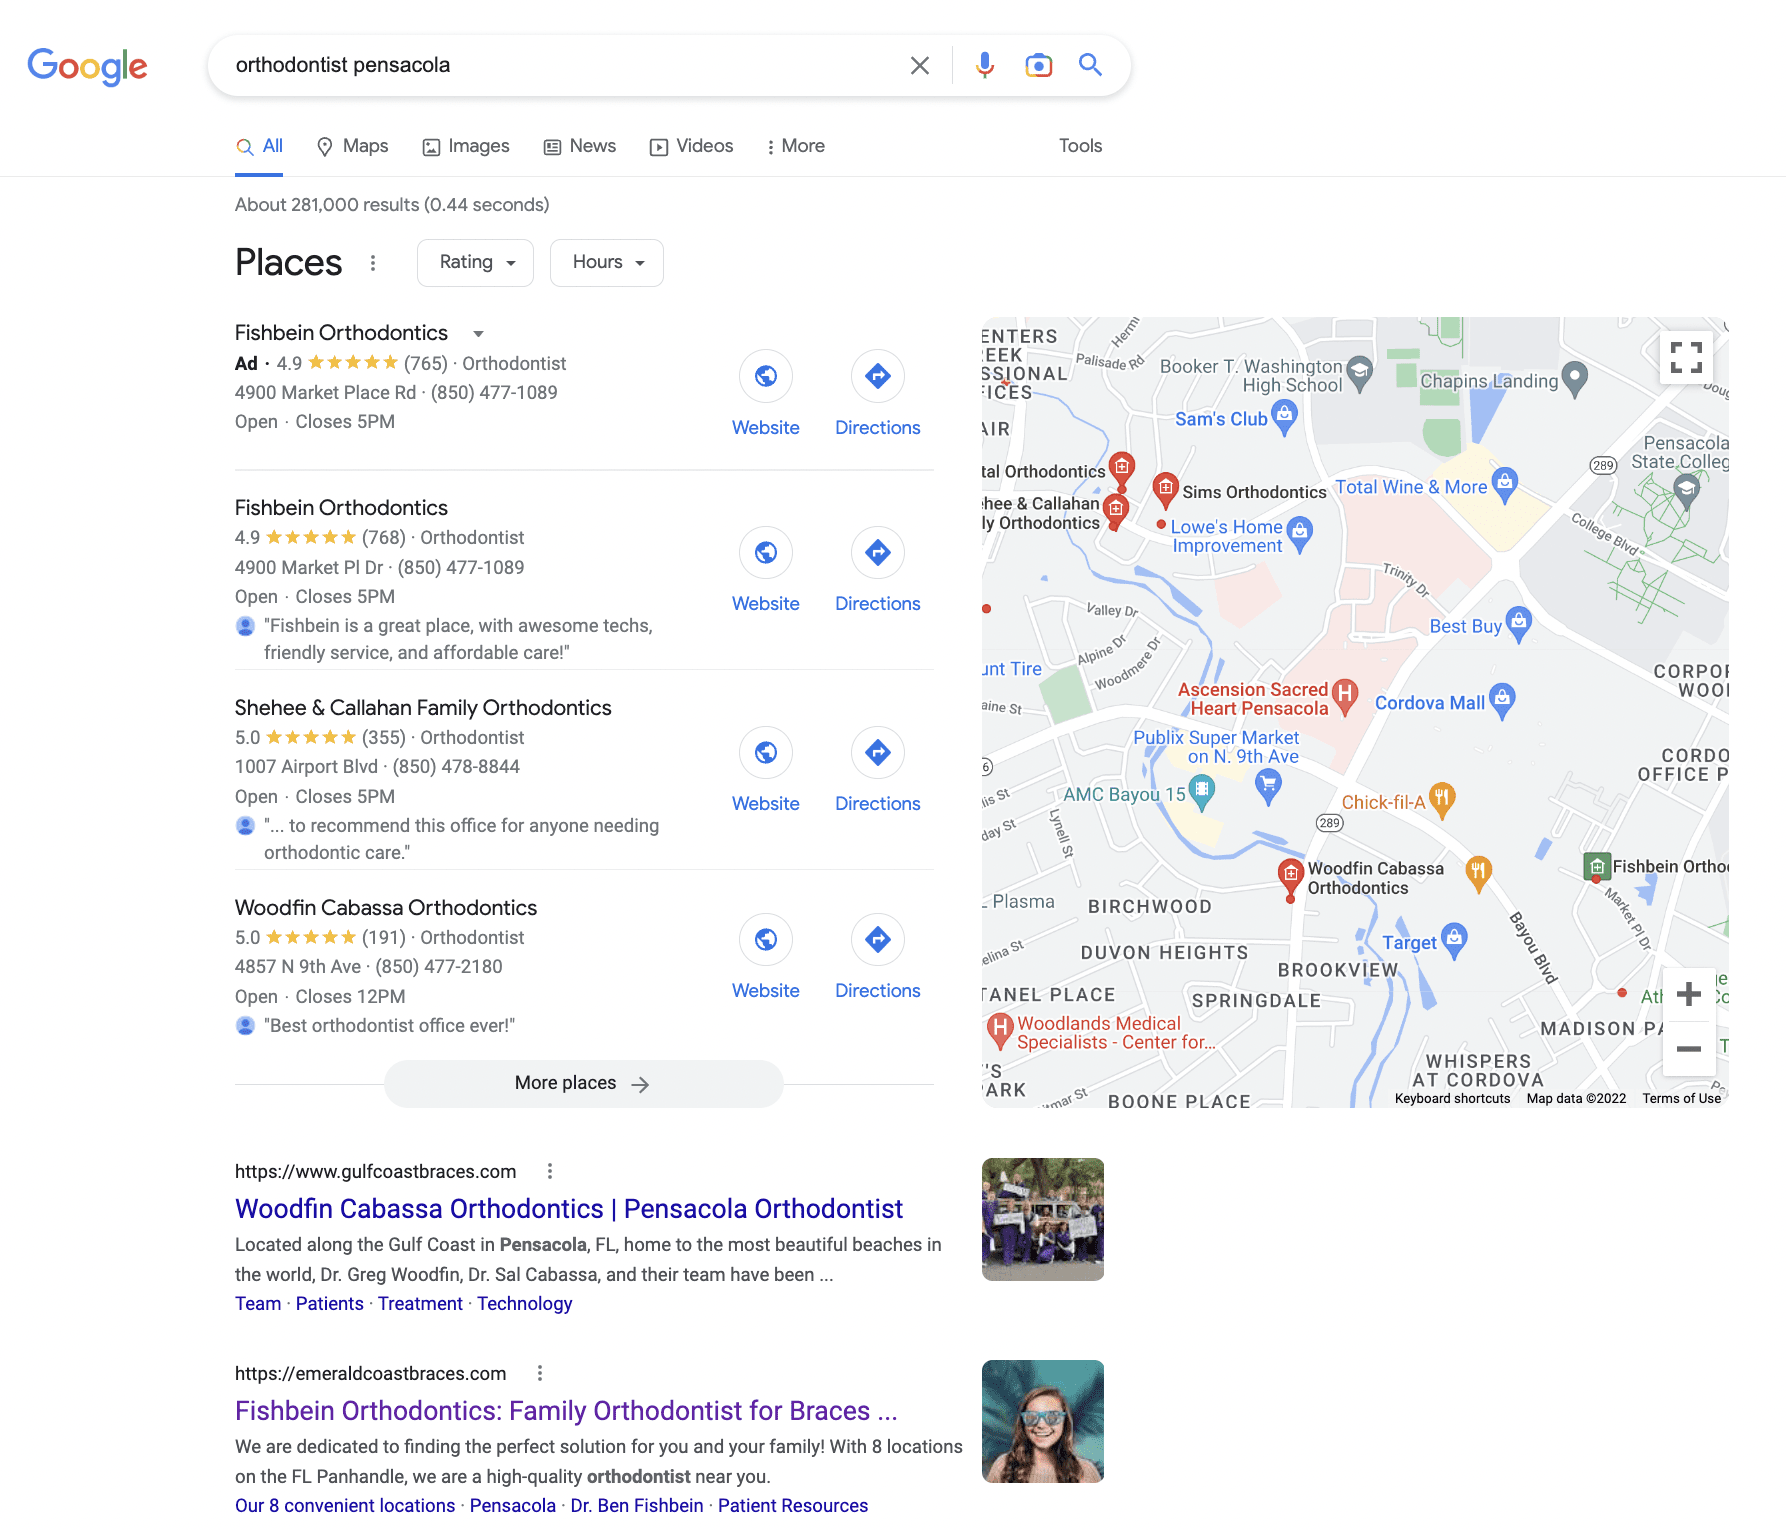Click the Total Wine & More map marker
This screenshot has height=1530, width=1786.
tap(1504, 484)
